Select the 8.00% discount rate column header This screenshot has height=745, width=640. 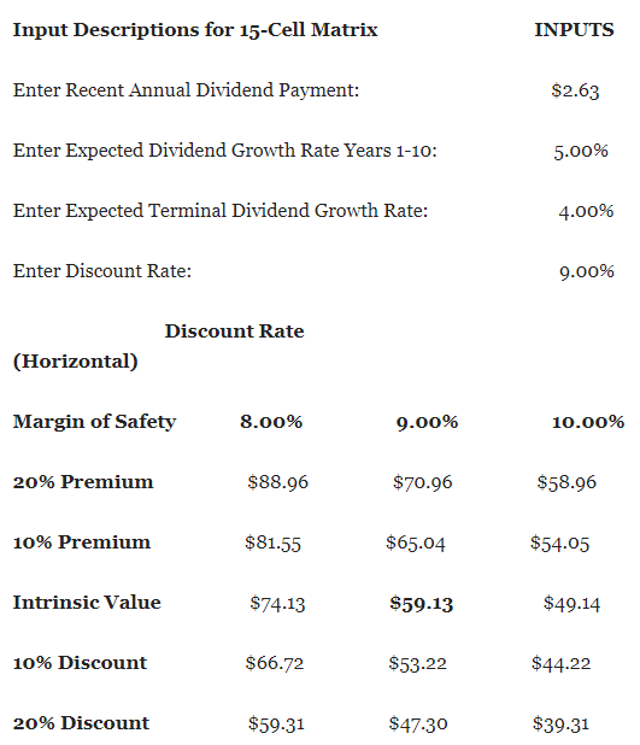tap(271, 421)
